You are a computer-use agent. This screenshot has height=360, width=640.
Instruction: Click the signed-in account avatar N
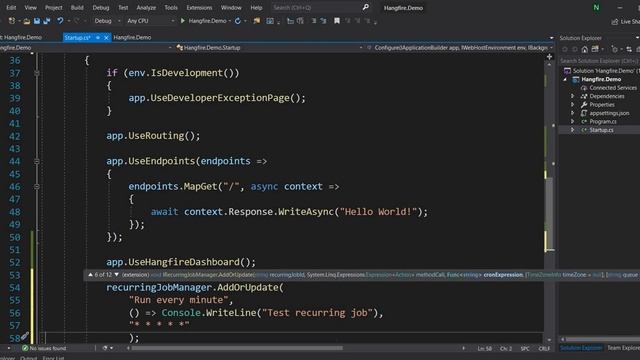point(596,7)
